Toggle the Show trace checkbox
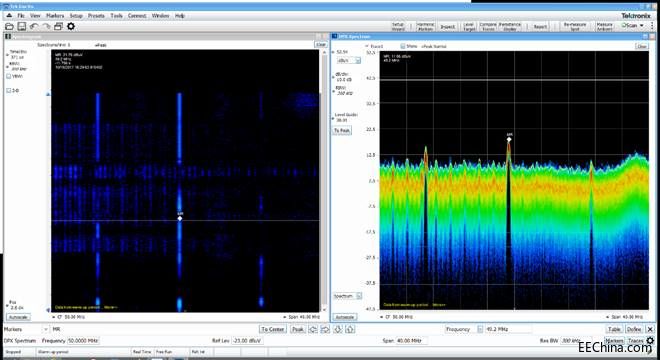660x360 pixels. tap(403, 46)
